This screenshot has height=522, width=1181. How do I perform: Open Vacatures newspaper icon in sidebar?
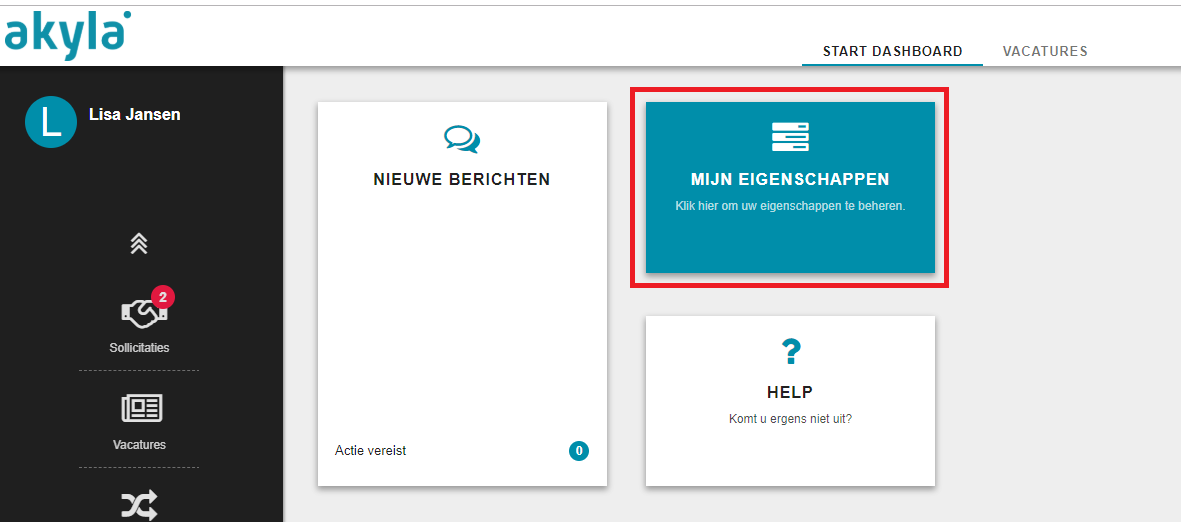click(x=142, y=408)
